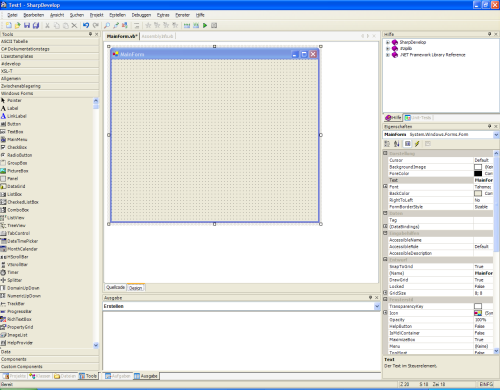Select the ProgressBar control in the toolbox
The width and height of the screenshot is (500, 390).
pyautogui.click(x=16, y=311)
